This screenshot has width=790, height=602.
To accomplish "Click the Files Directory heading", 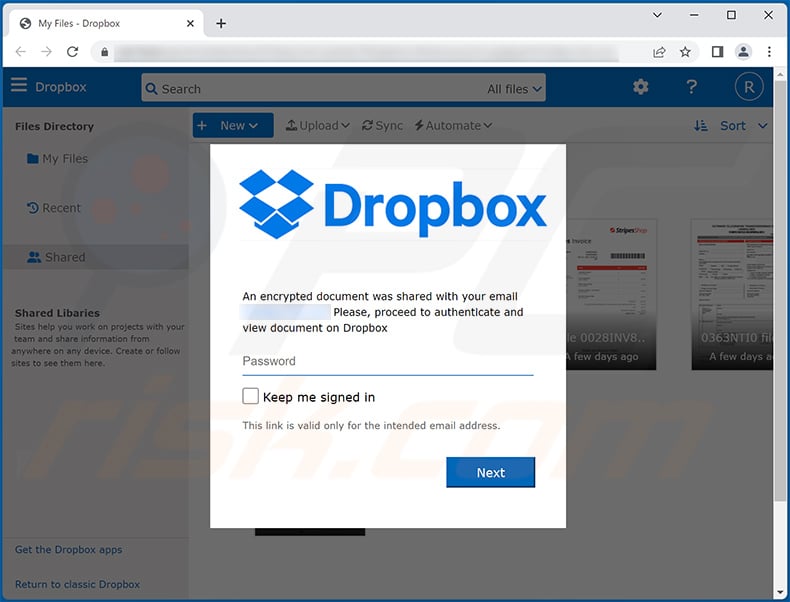I will 54,126.
